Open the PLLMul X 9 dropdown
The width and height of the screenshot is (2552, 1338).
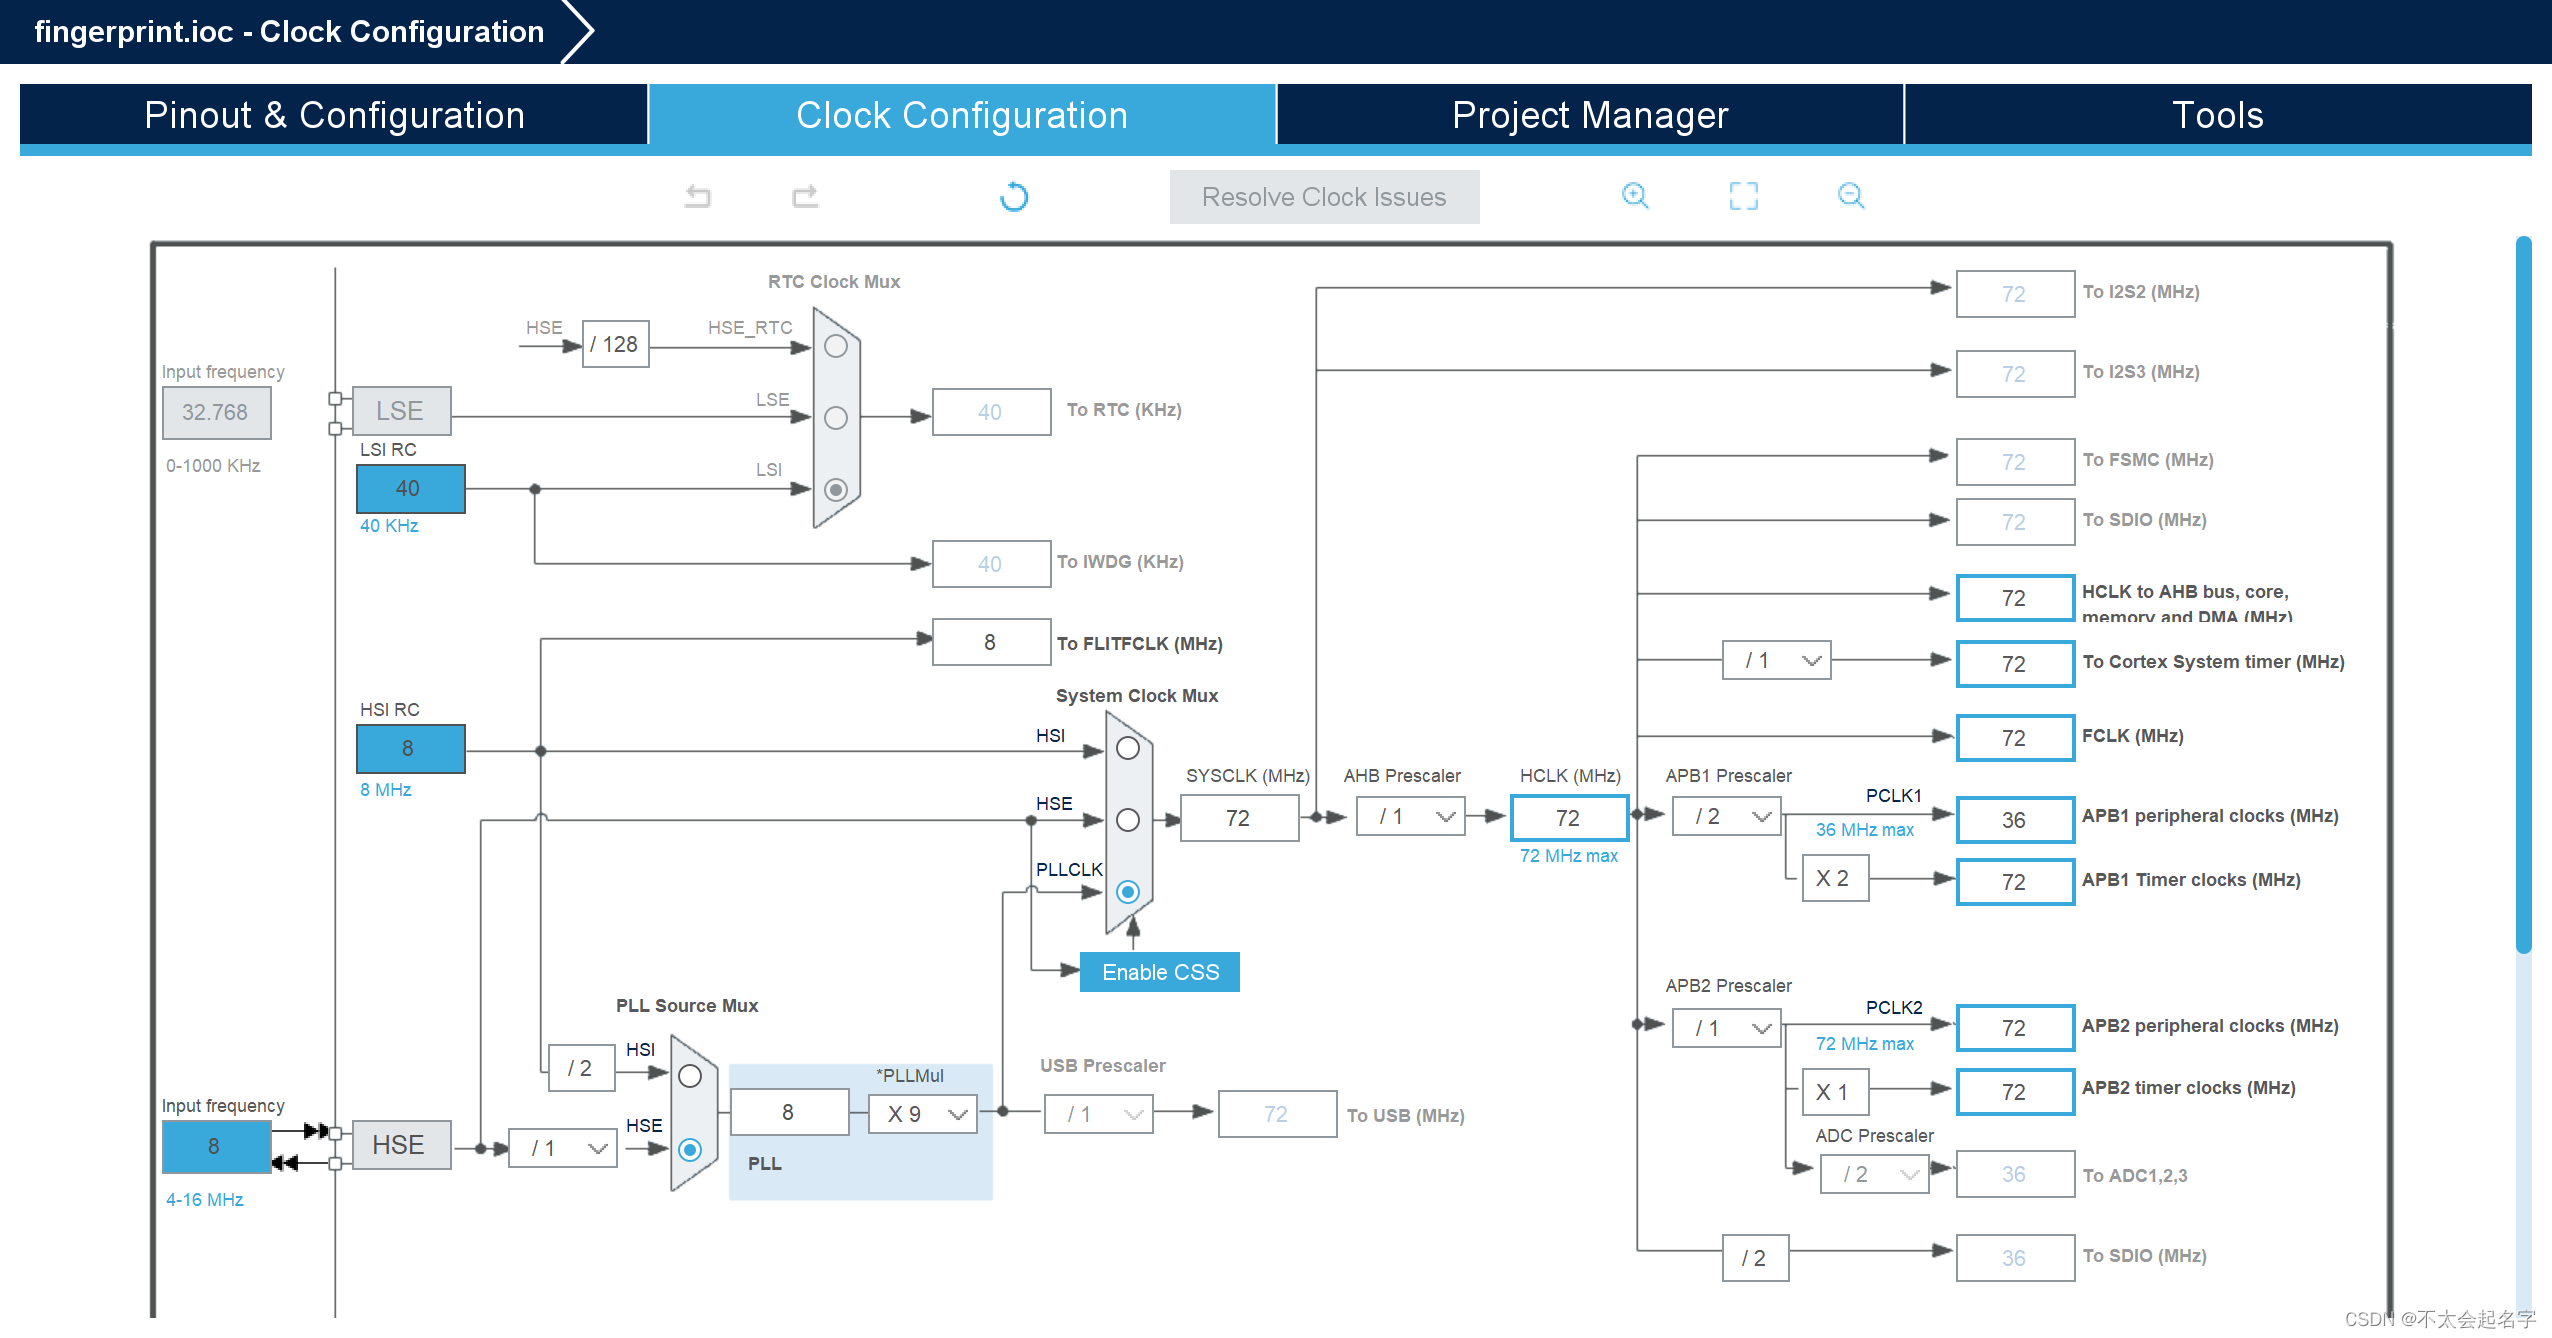tap(921, 1114)
